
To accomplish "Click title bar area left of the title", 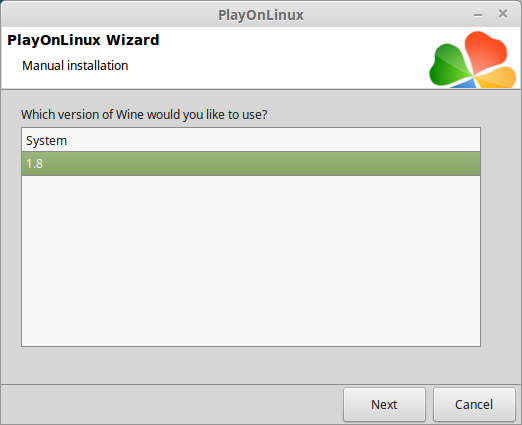I will (x=108, y=15).
